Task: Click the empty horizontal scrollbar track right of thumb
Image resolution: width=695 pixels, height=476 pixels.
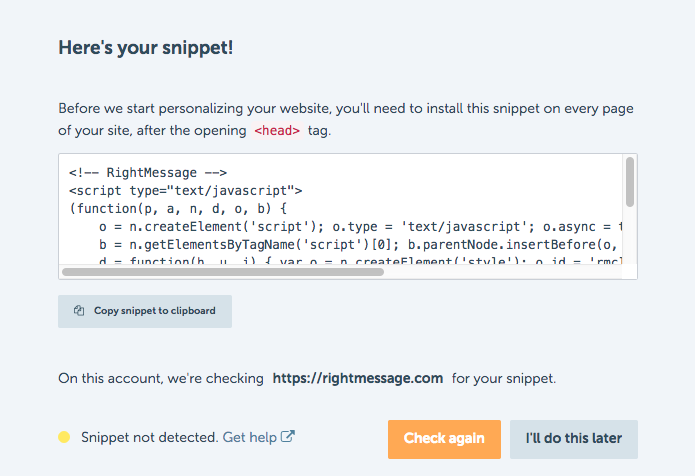Action: (503, 272)
